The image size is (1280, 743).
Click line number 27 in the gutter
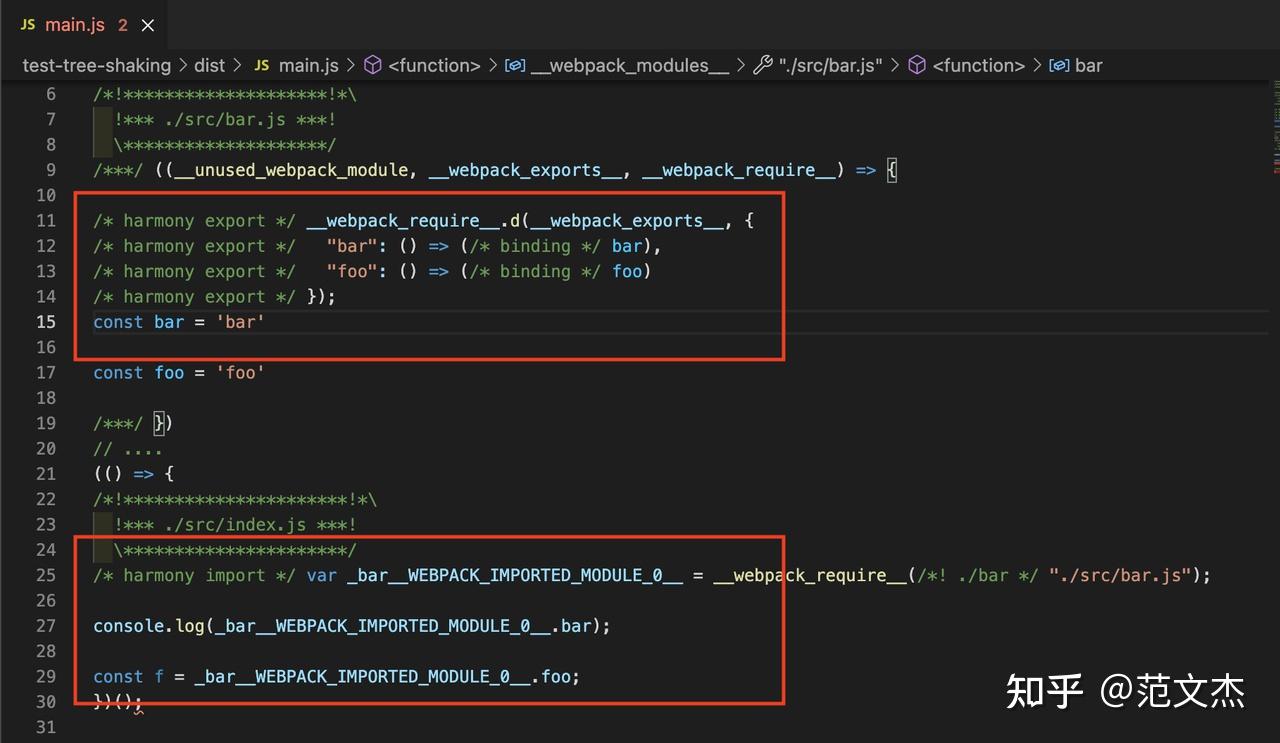[45, 625]
